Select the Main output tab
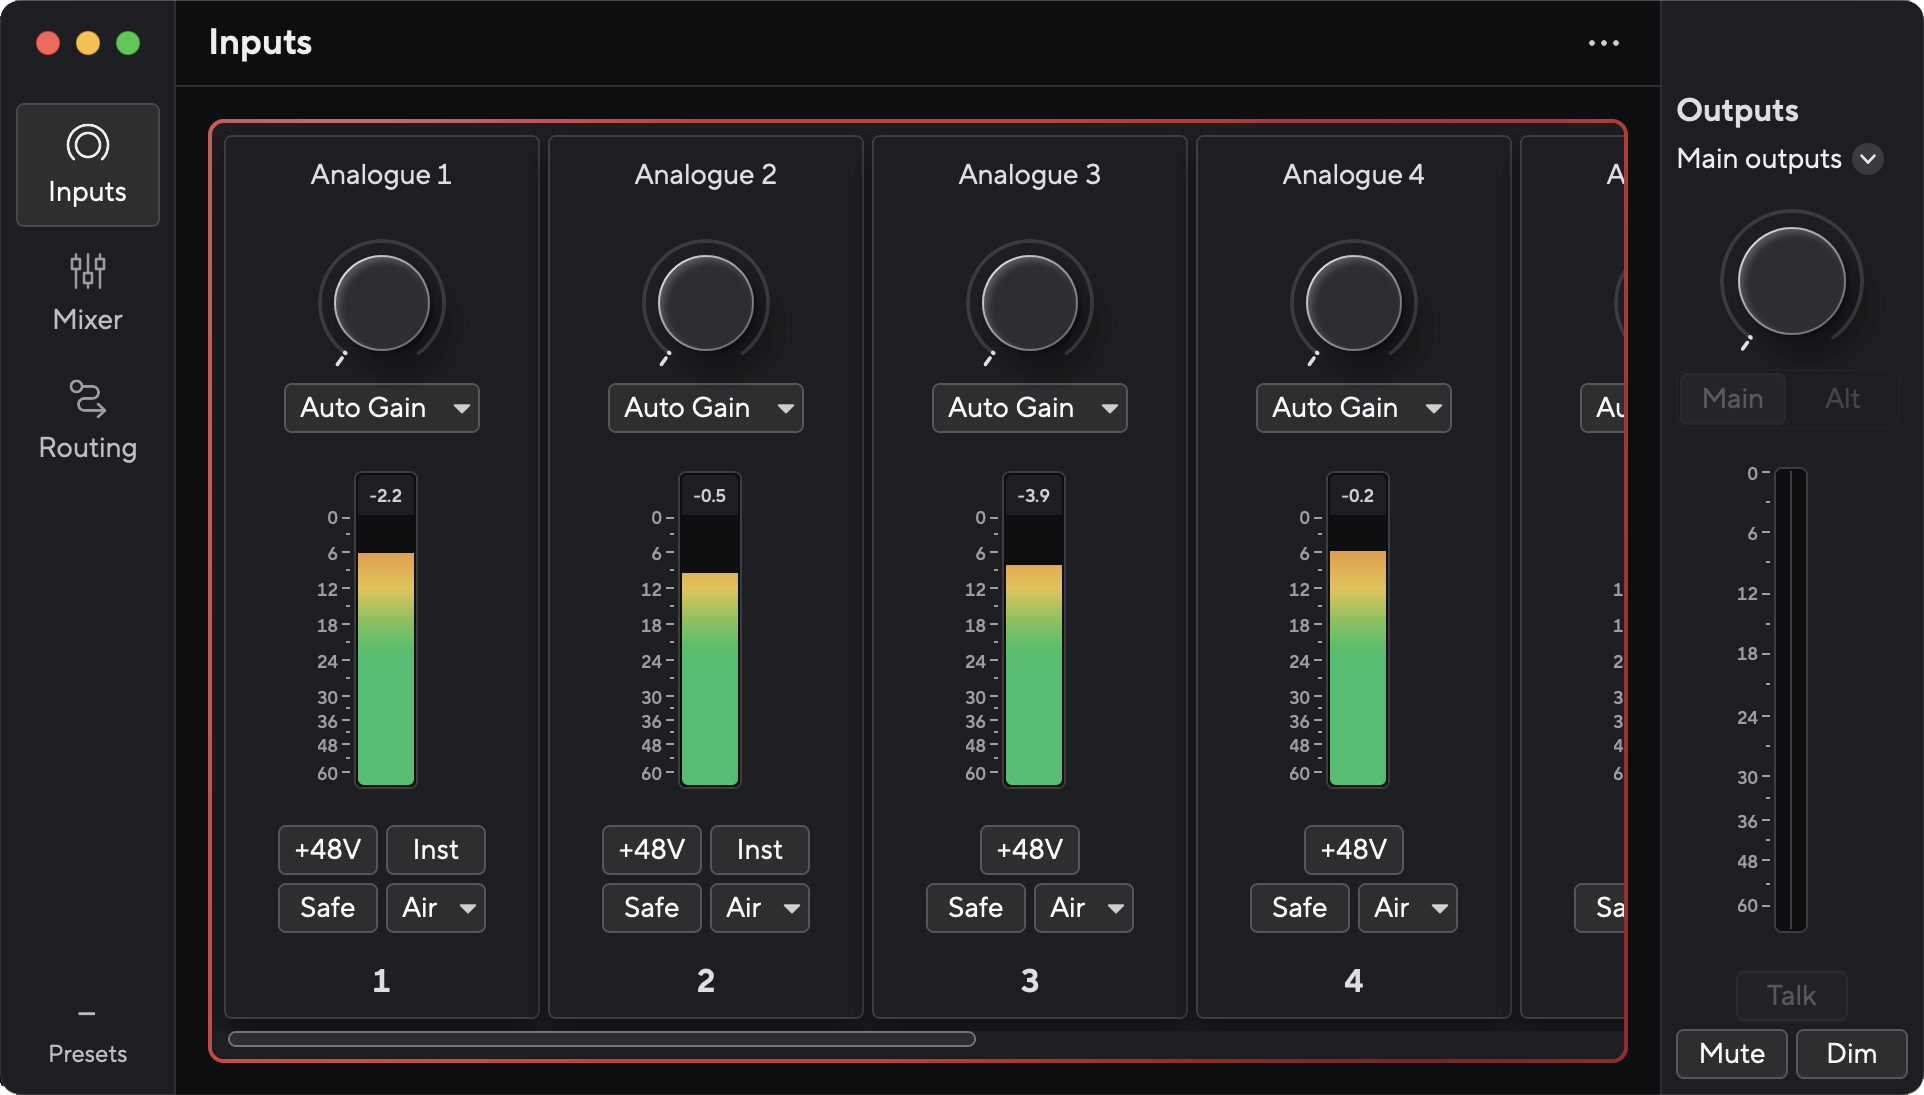1924x1095 pixels. pyautogui.click(x=1732, y=398)
